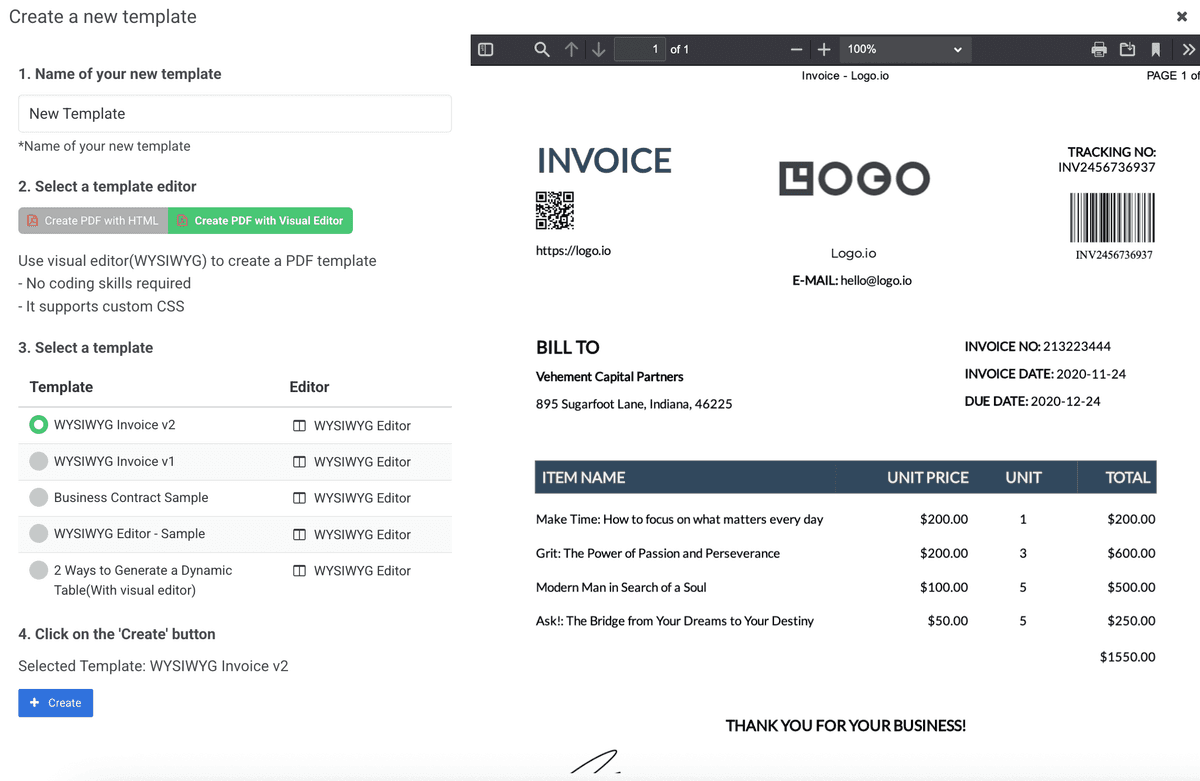1200x781 pixels.
Task: Go to previous page arrow
Action: (x=571, y=49)
